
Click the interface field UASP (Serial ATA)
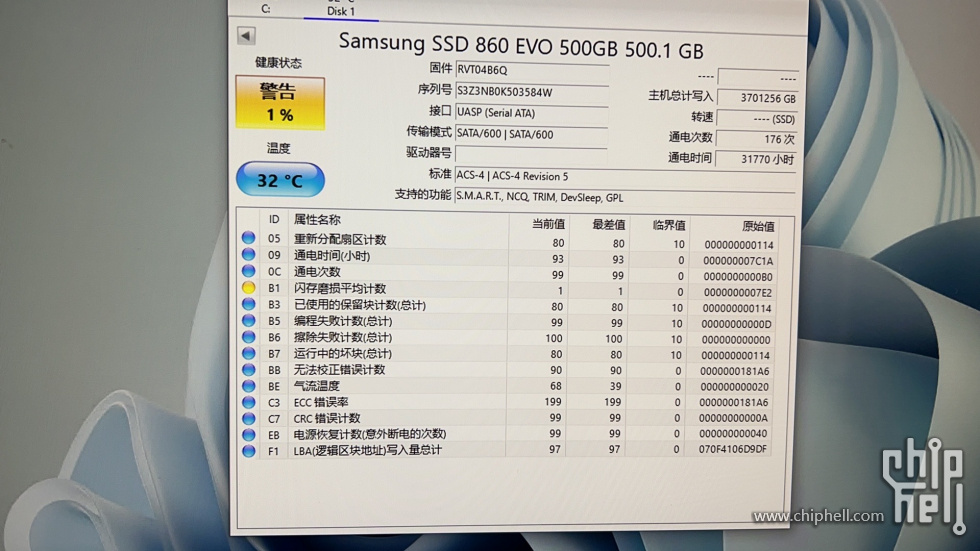pyautogui.click(x=532, y=113)
